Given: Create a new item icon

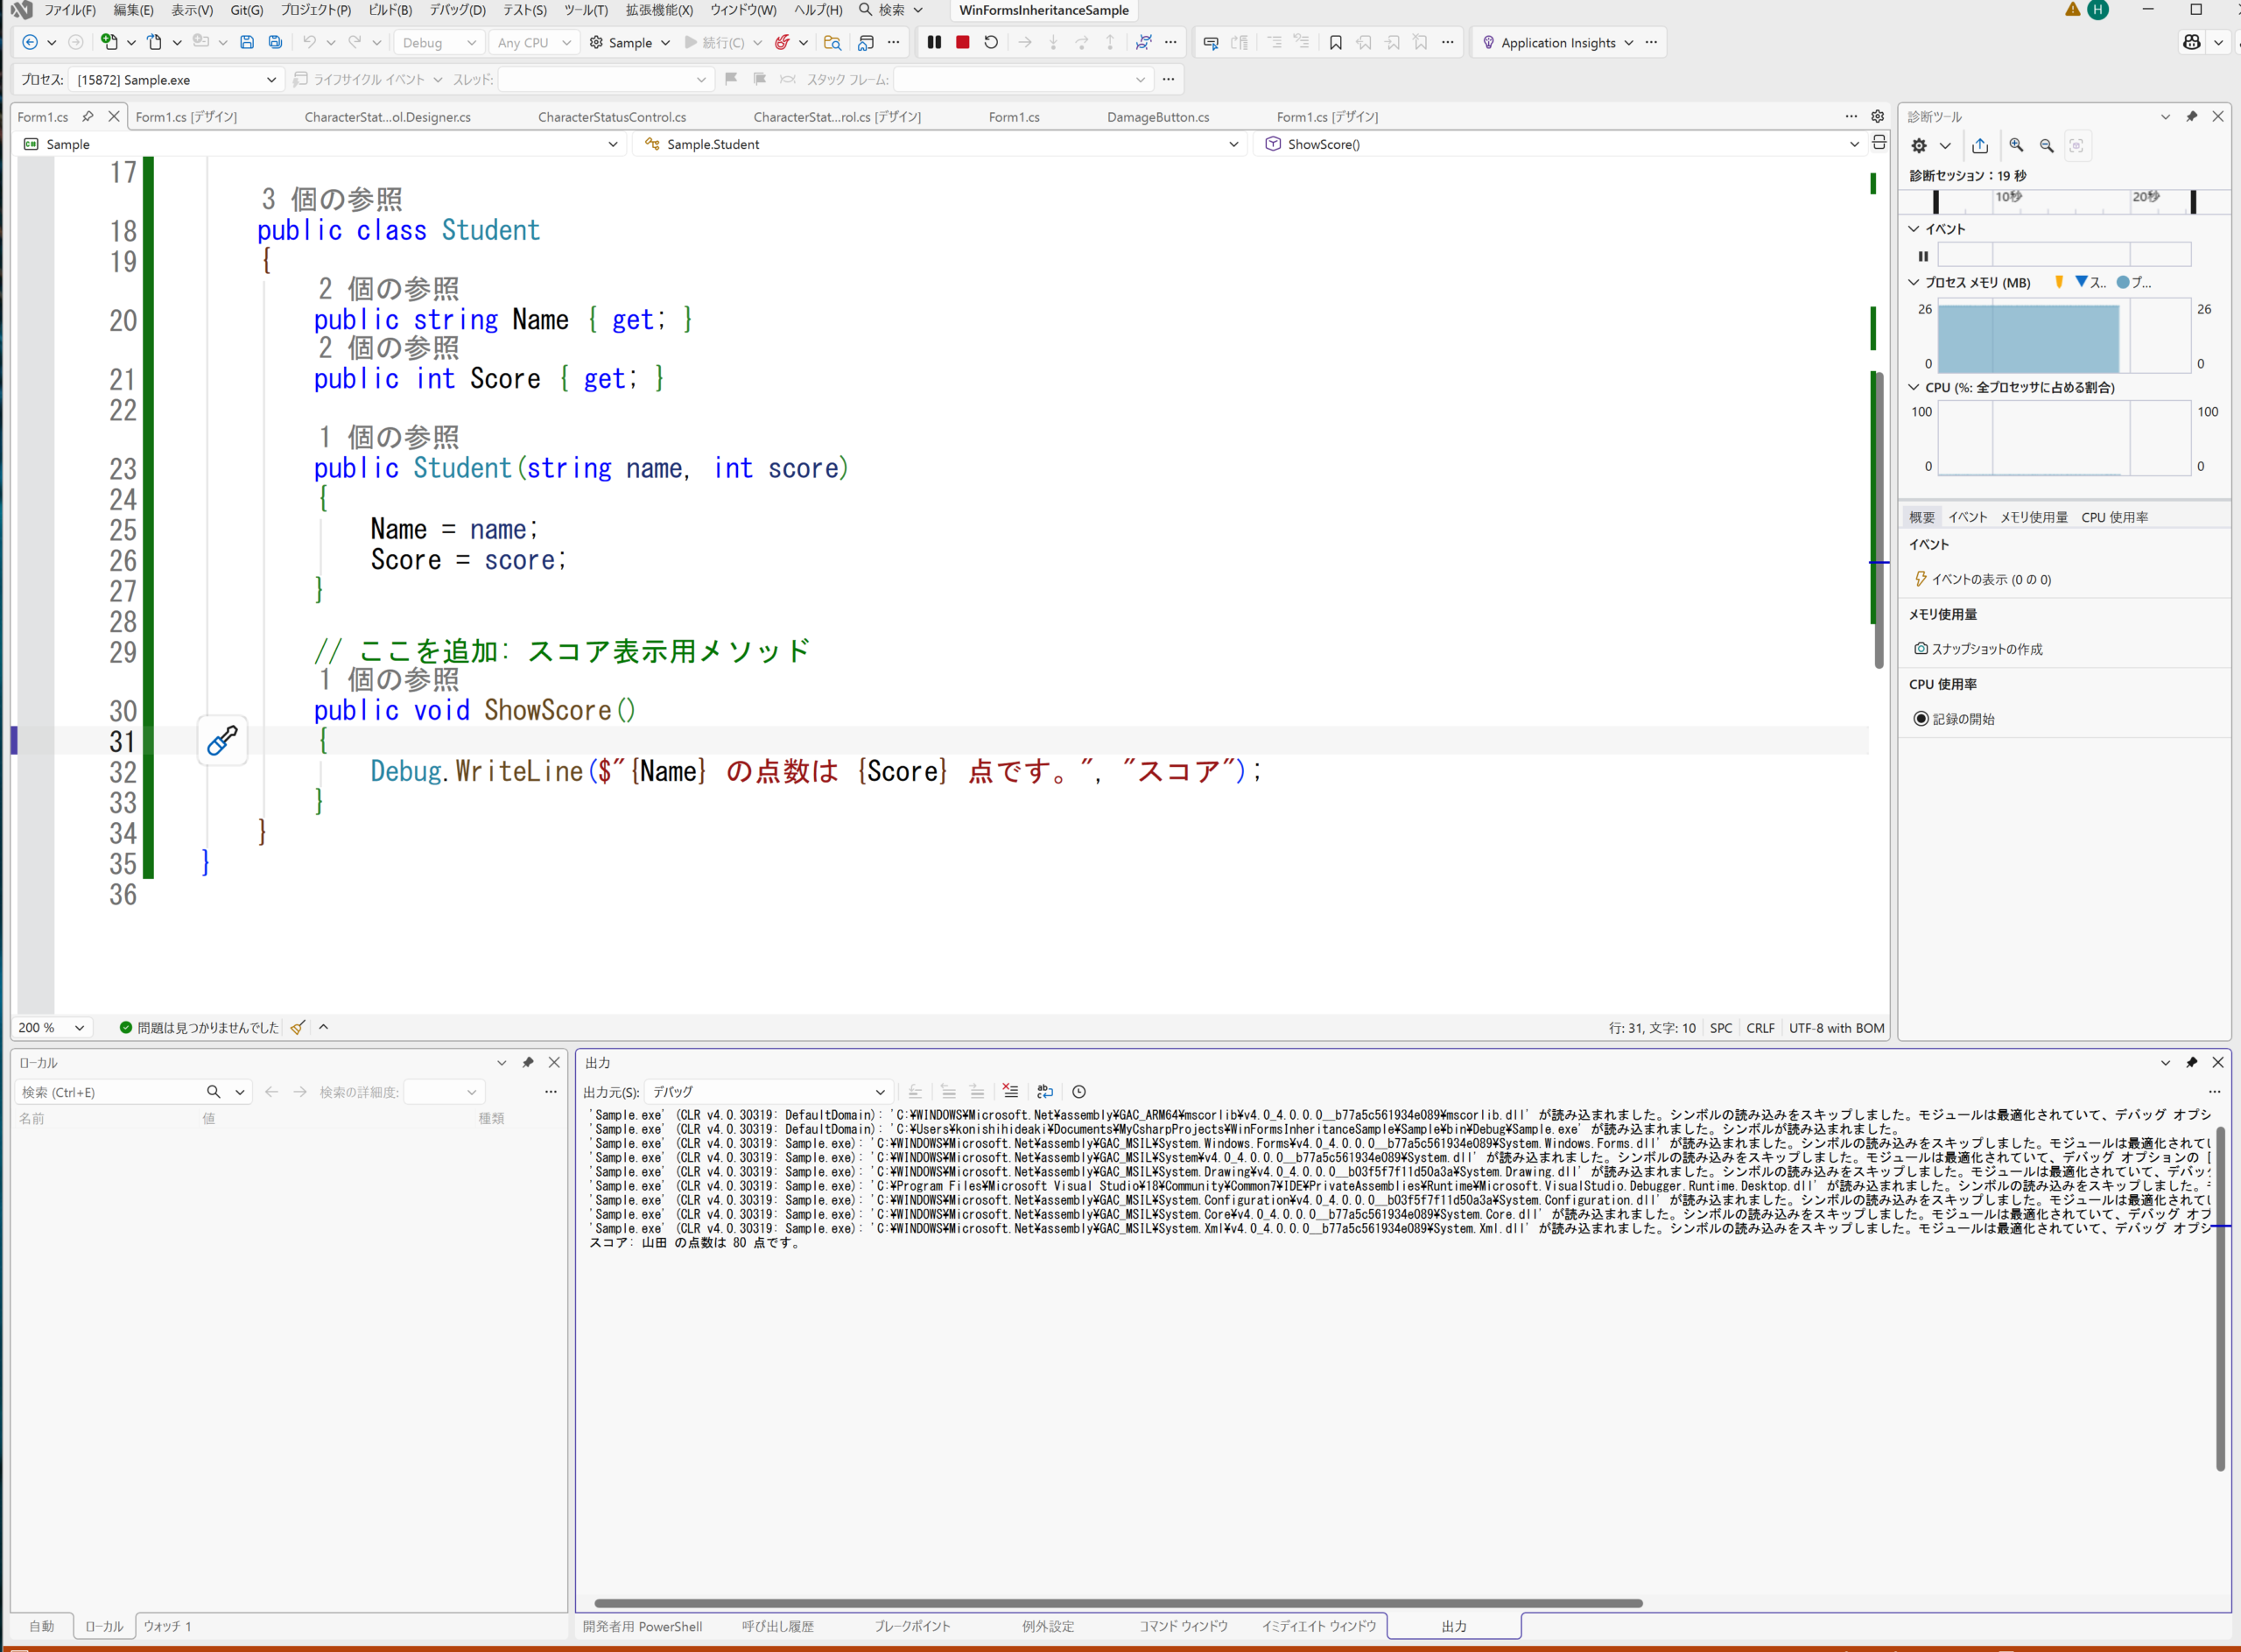Looking at the screenshot, I should 109,42.
